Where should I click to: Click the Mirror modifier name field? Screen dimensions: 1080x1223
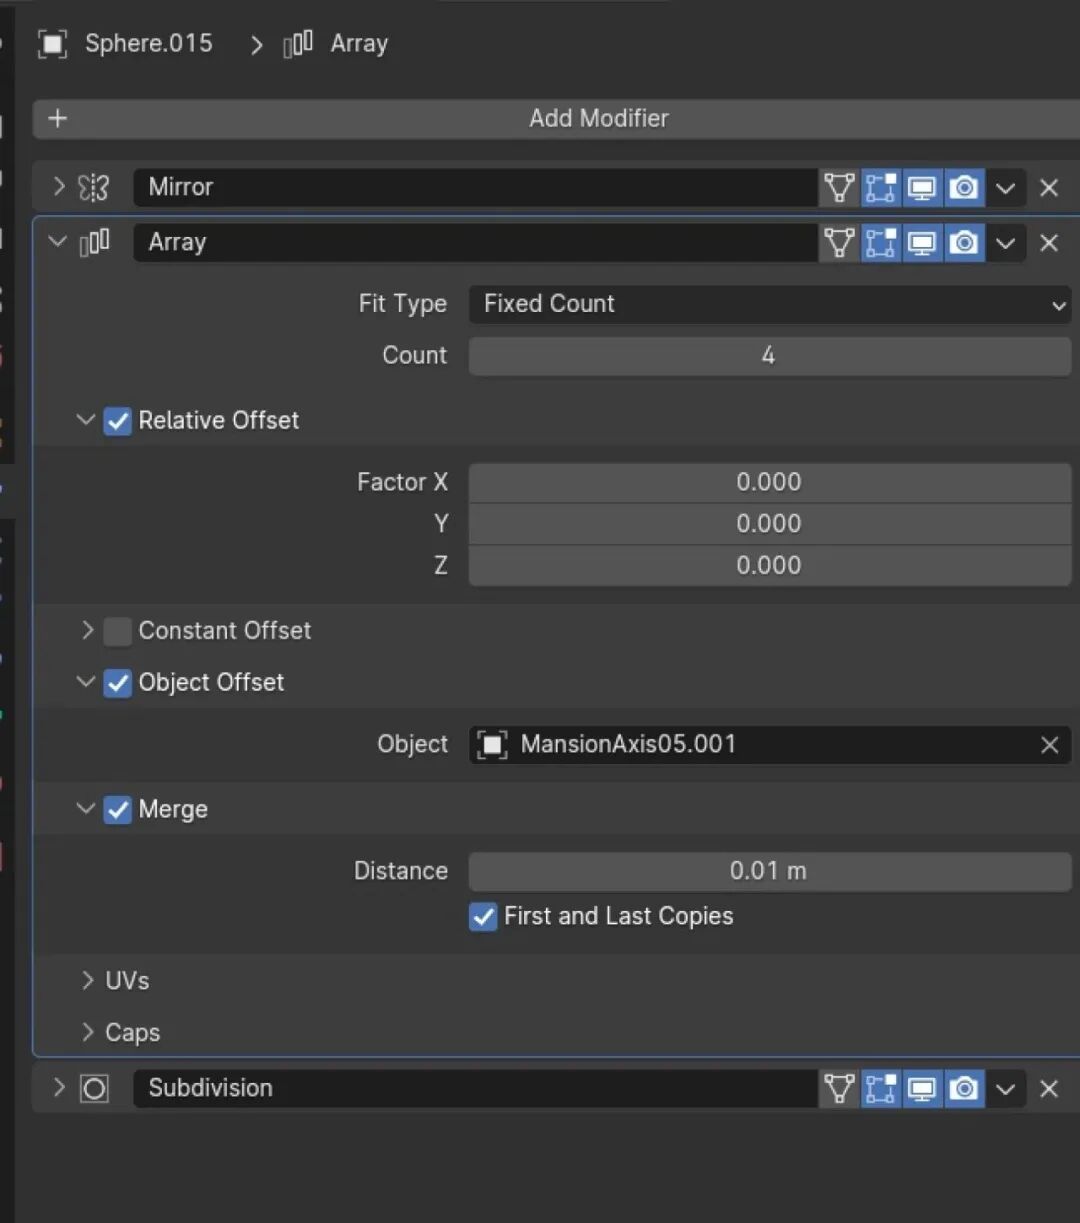point(475,187)
